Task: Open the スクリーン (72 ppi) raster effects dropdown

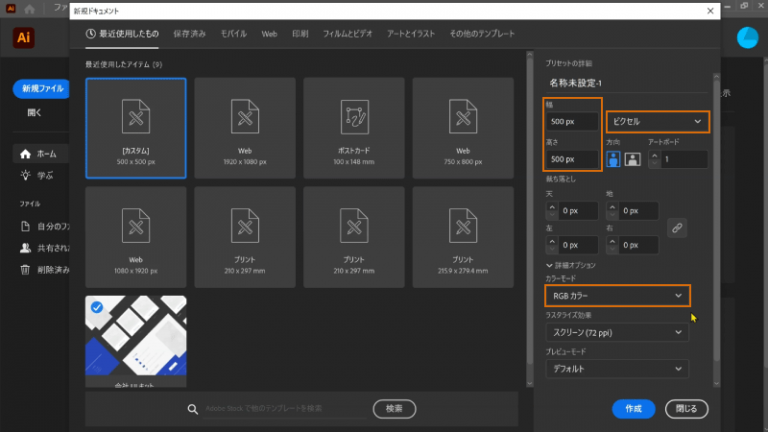Action: (617, 332)
